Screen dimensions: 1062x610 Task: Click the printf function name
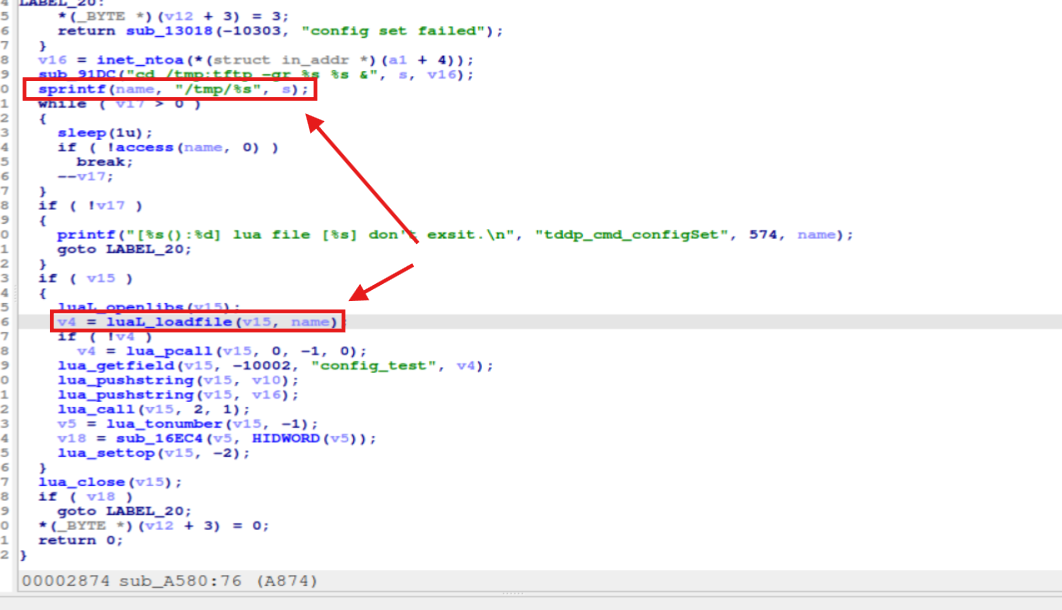[85, 235]
